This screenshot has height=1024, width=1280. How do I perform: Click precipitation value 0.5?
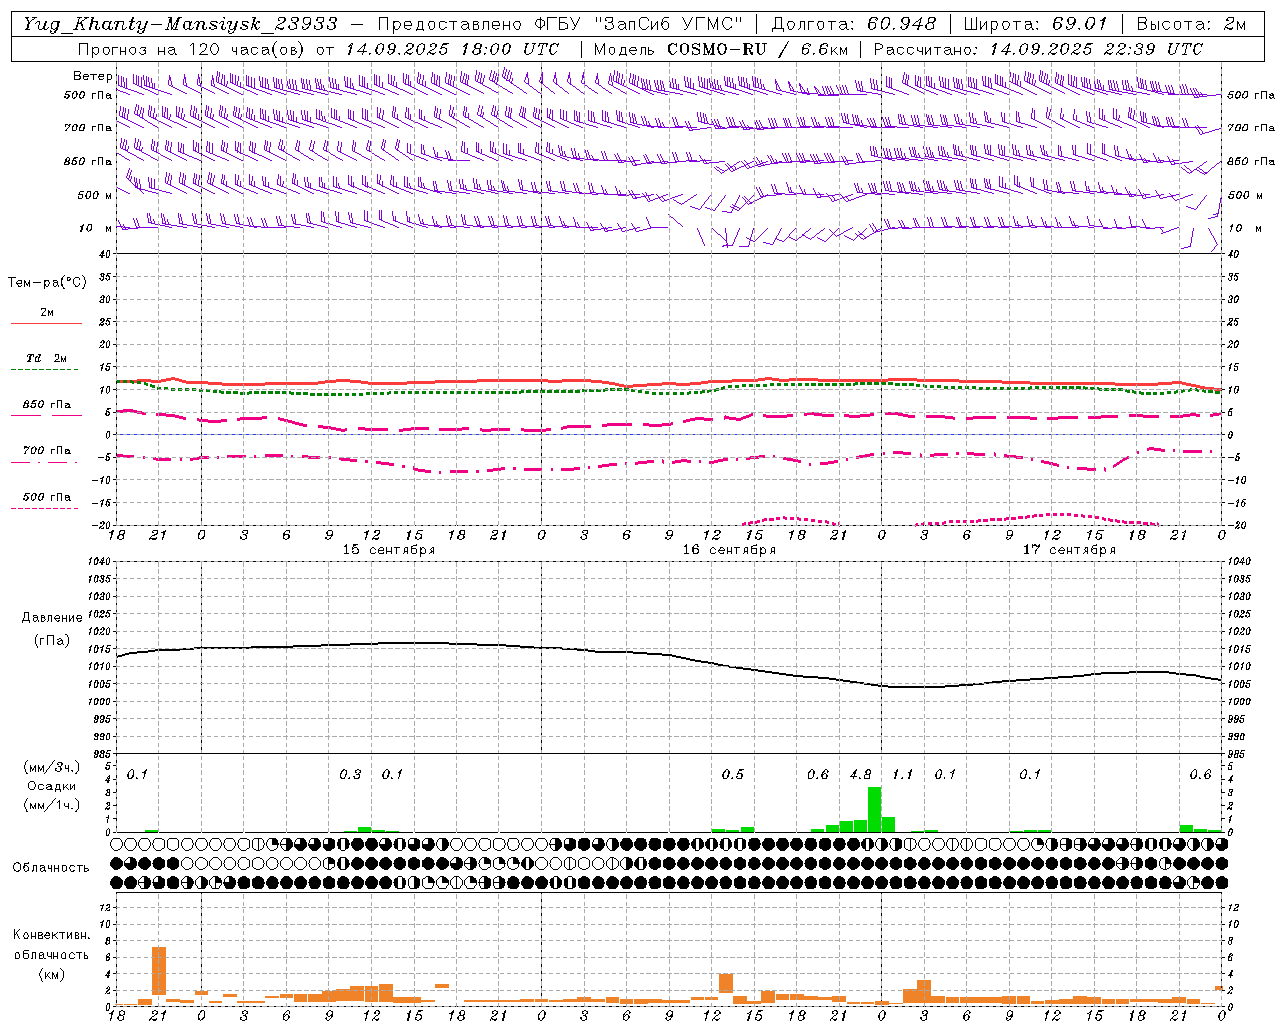pyautogui.click(x=732, y=774)
